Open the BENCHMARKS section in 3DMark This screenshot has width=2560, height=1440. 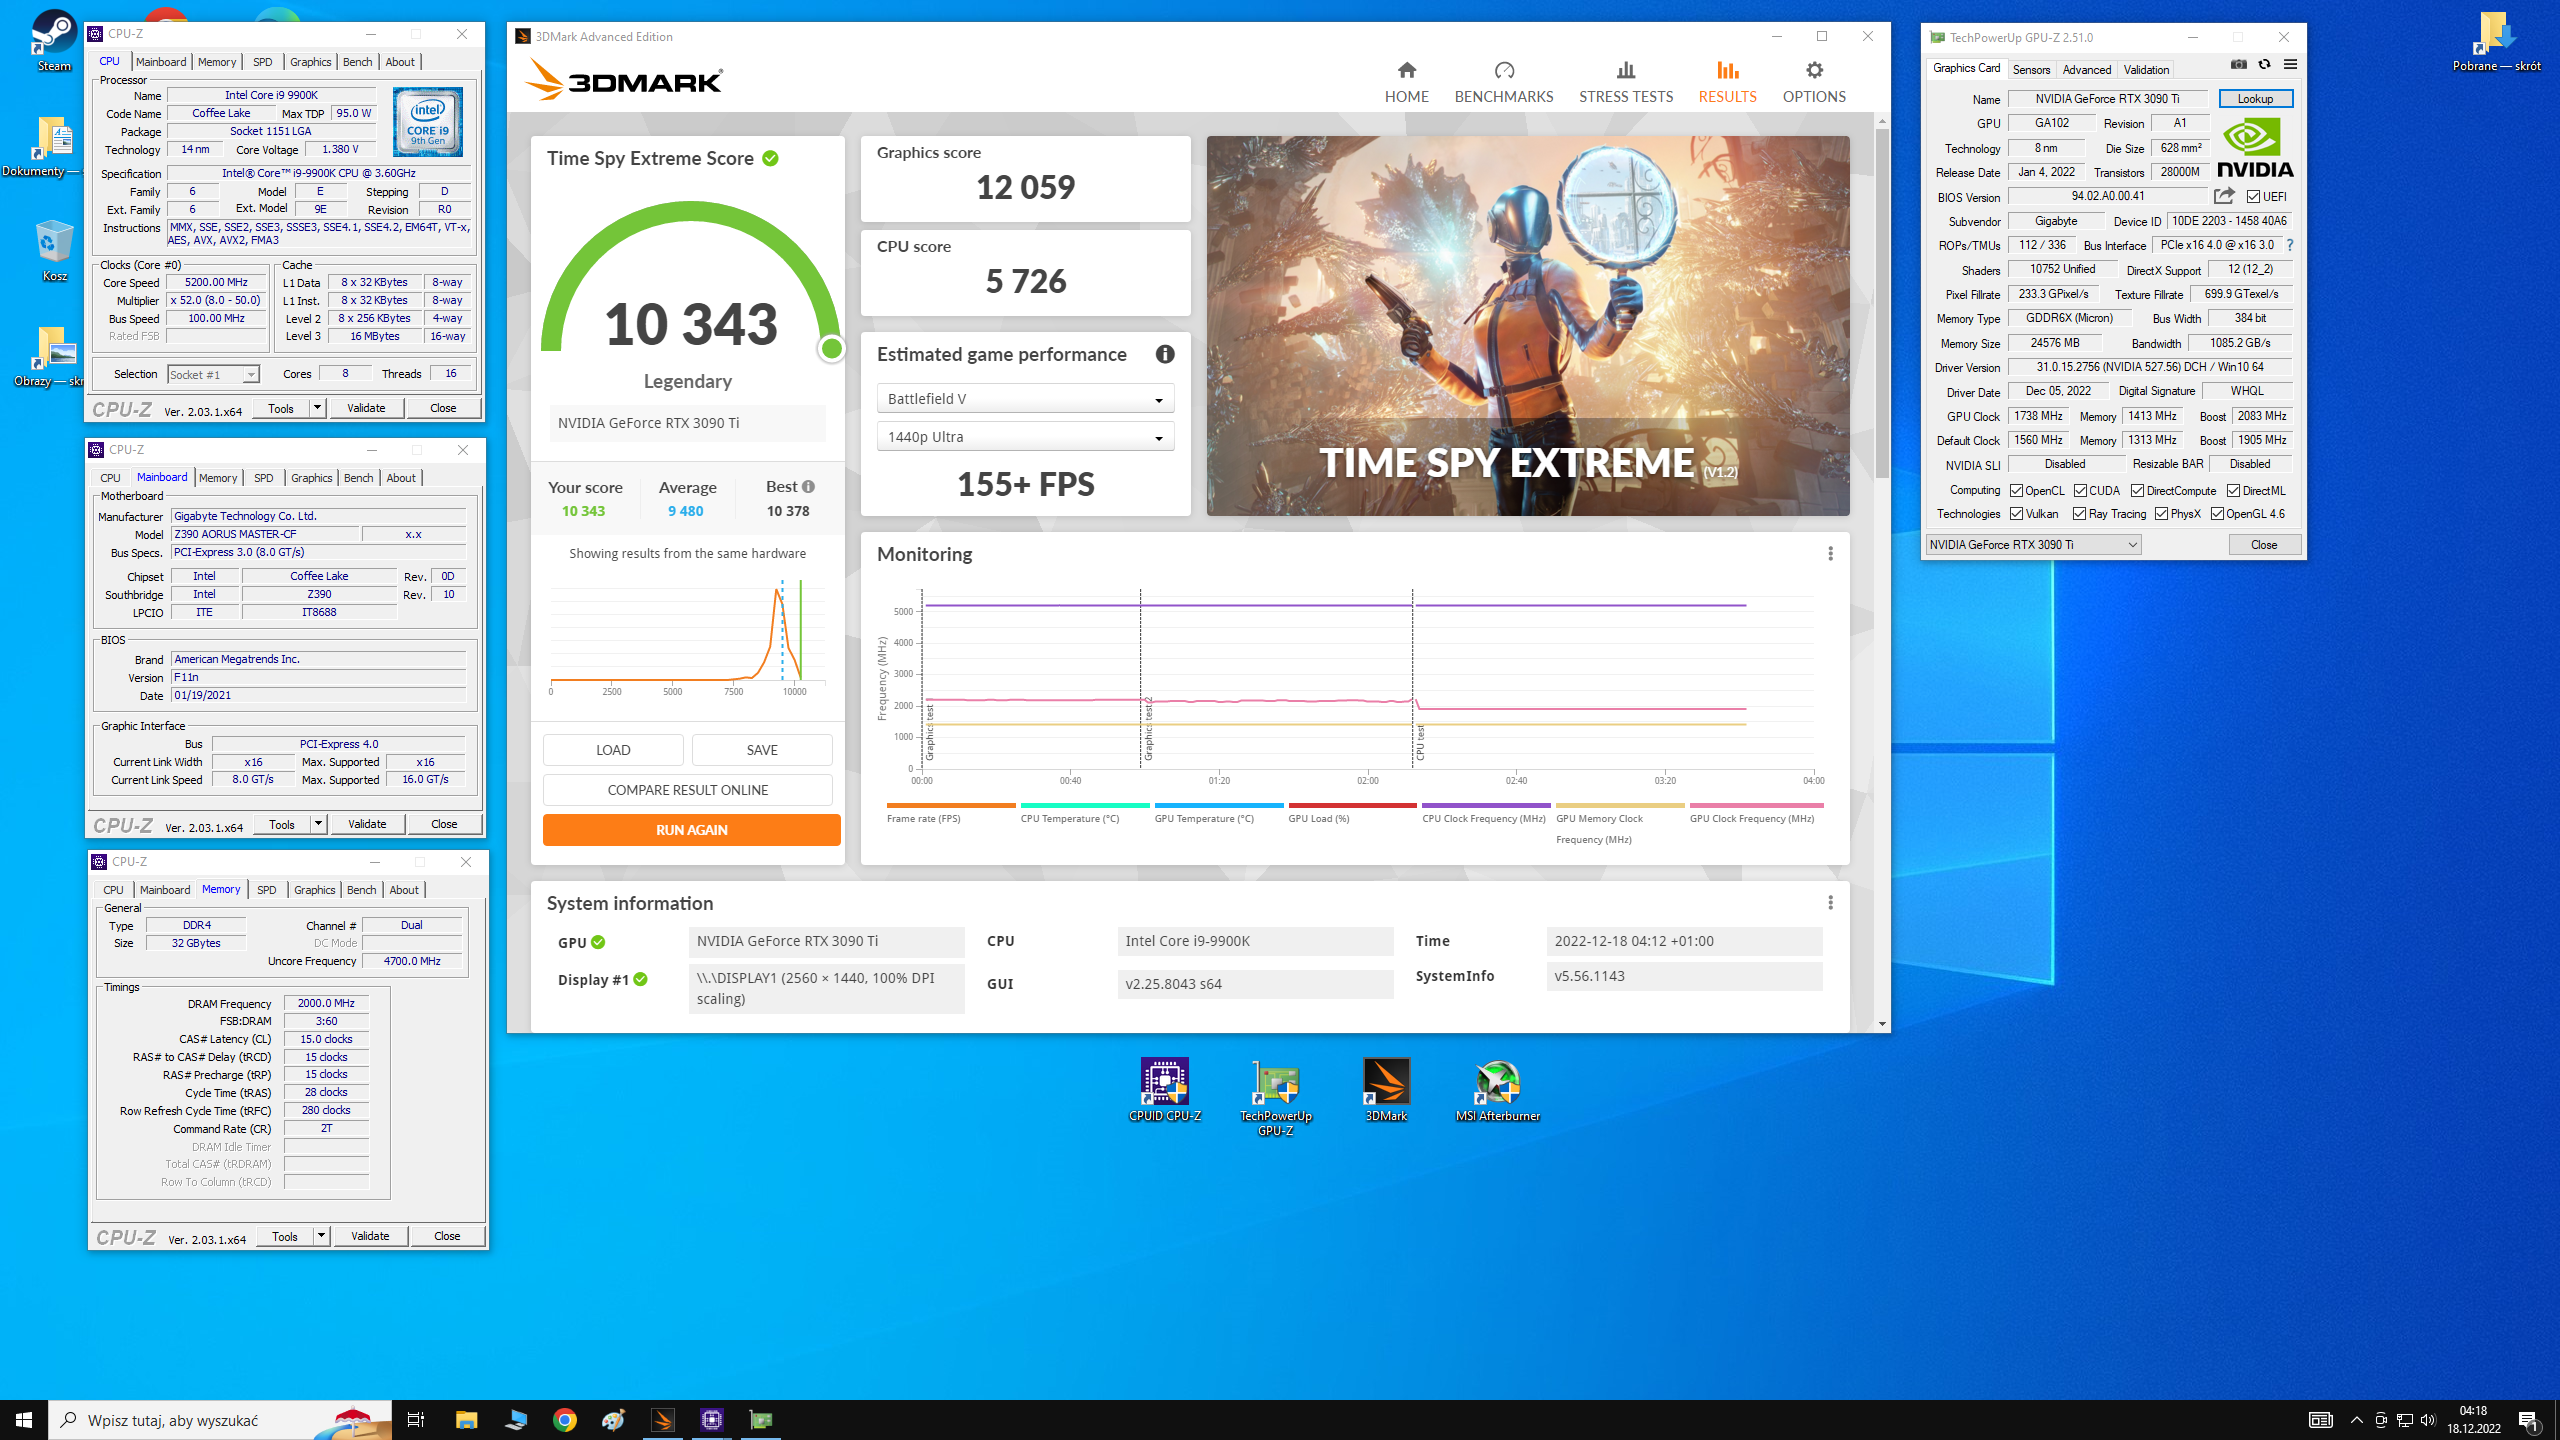tap(1504, 82)
